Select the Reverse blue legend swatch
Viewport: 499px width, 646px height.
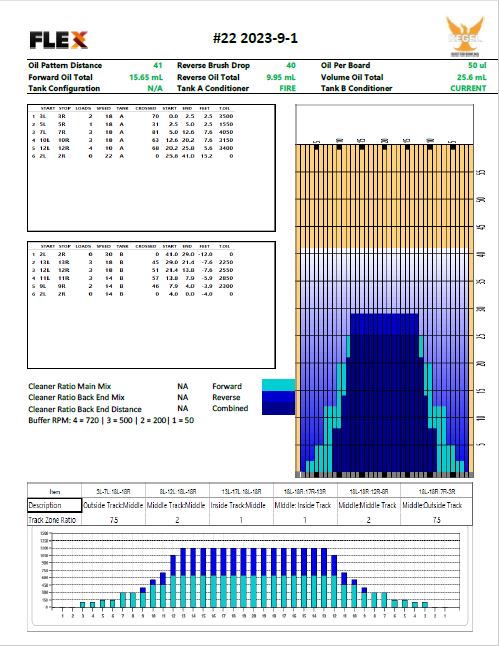(x=278, y=396)
